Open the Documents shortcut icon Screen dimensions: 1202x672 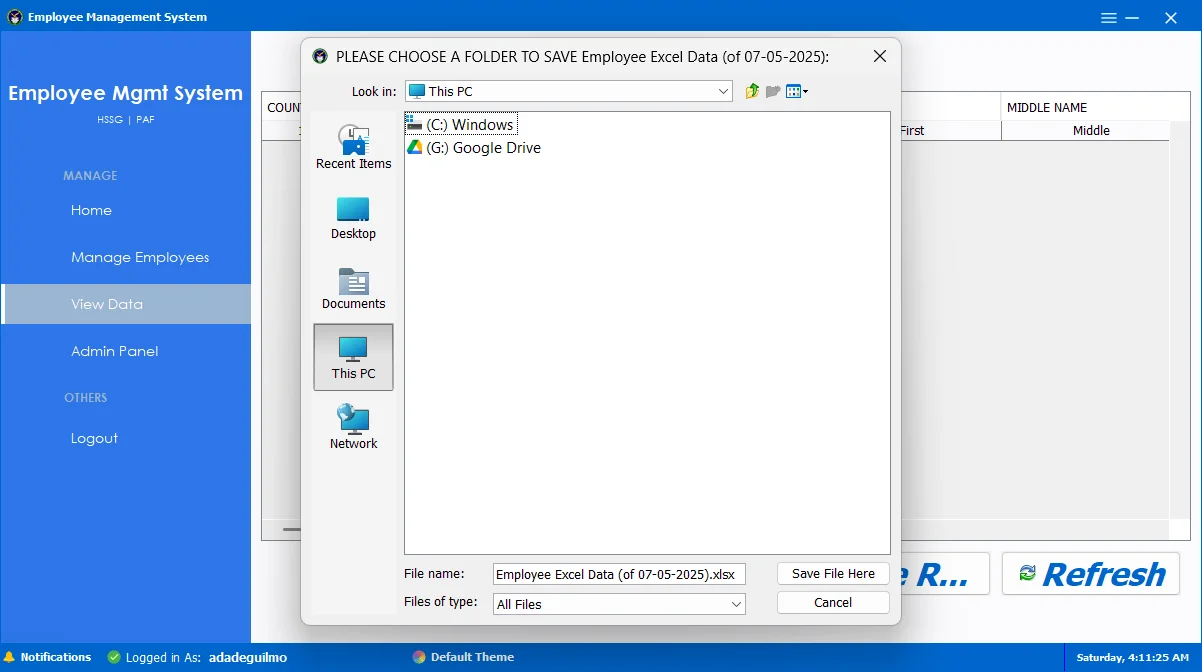coord(354,287)
